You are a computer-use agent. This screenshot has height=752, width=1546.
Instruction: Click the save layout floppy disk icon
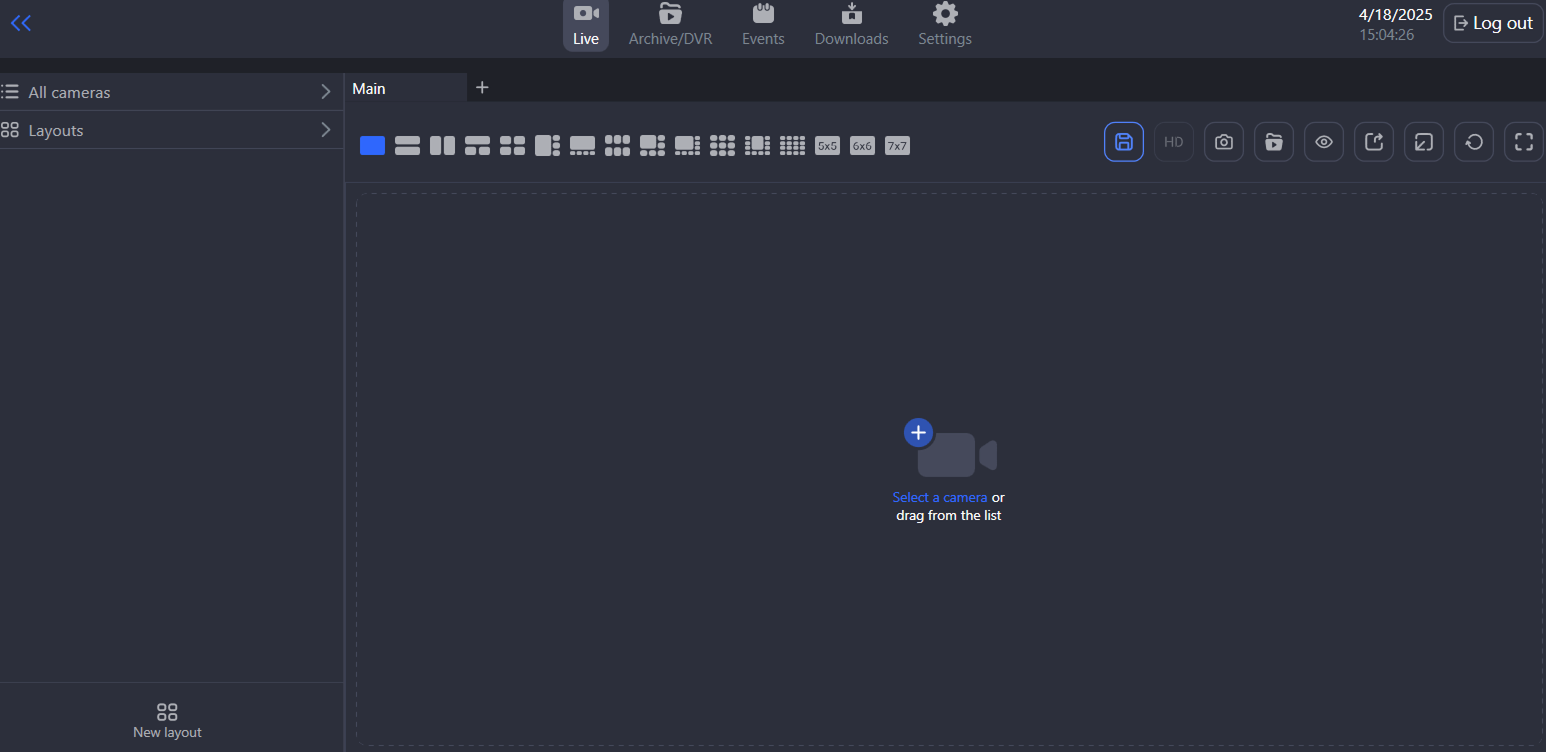tap(1123, 142)
